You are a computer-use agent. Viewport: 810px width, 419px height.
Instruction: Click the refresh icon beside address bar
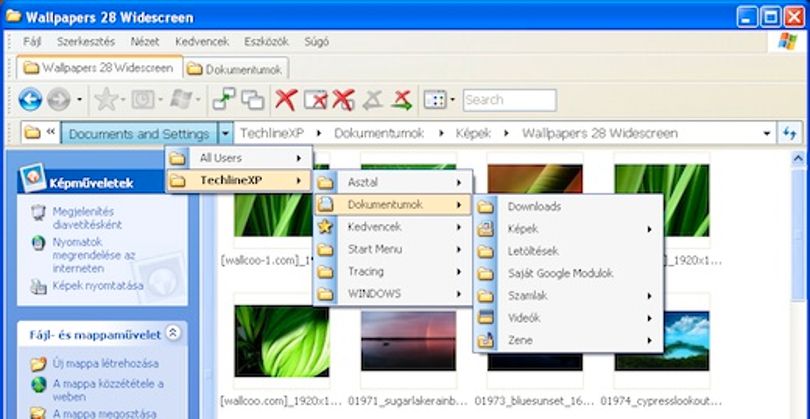coord(789,133)
